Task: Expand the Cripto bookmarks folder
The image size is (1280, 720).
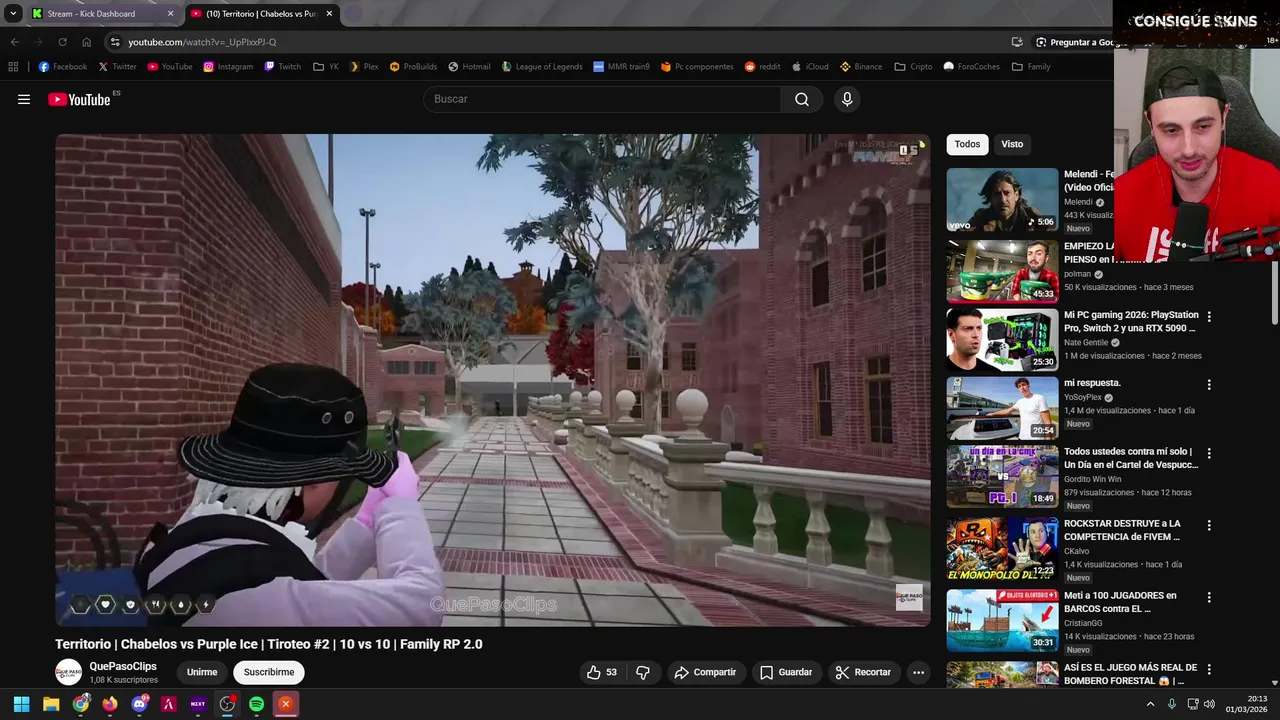Action: coord(913,67)
